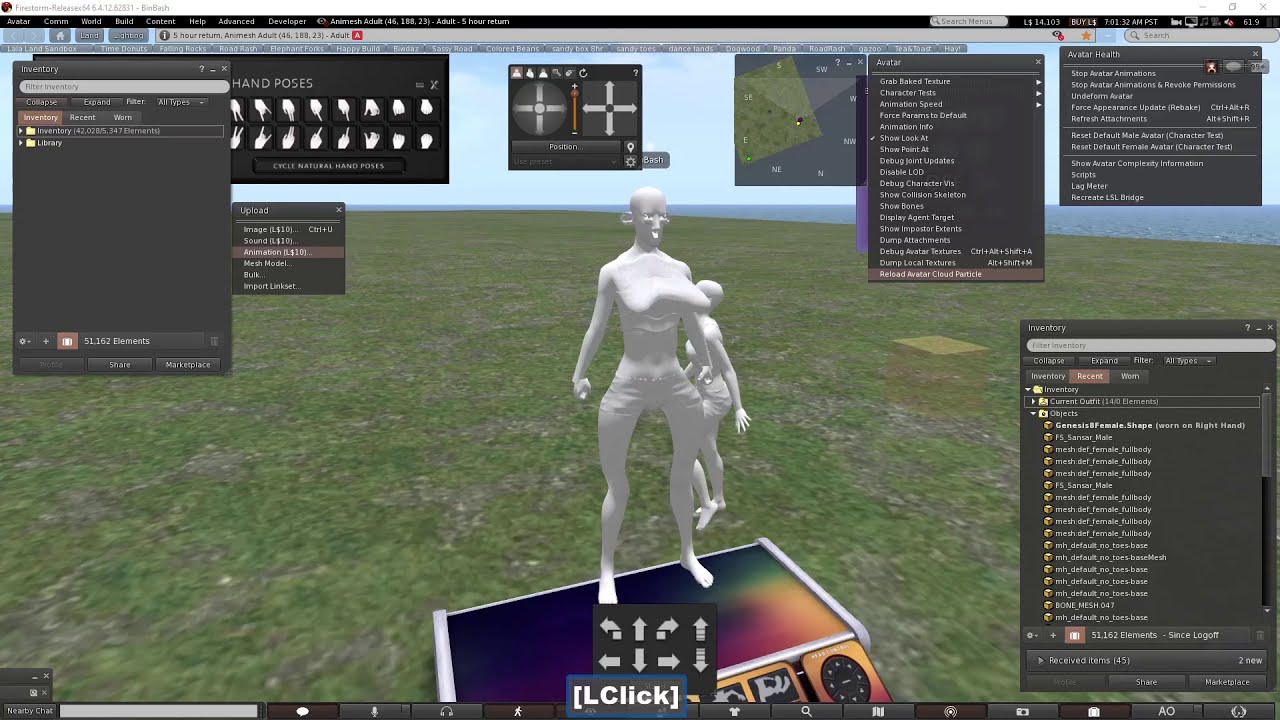Open the World menu
Image resolution: width=1280 pixels, height=720 pixels.
tap(91, 21)
